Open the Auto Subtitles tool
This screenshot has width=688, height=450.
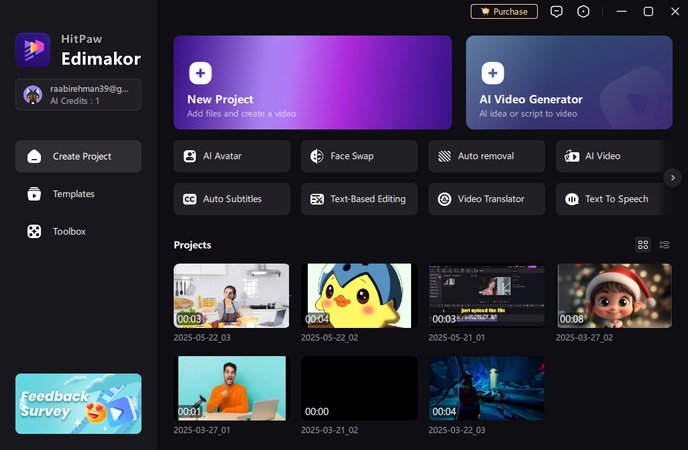pyautogui.click(x=232, y=199)
